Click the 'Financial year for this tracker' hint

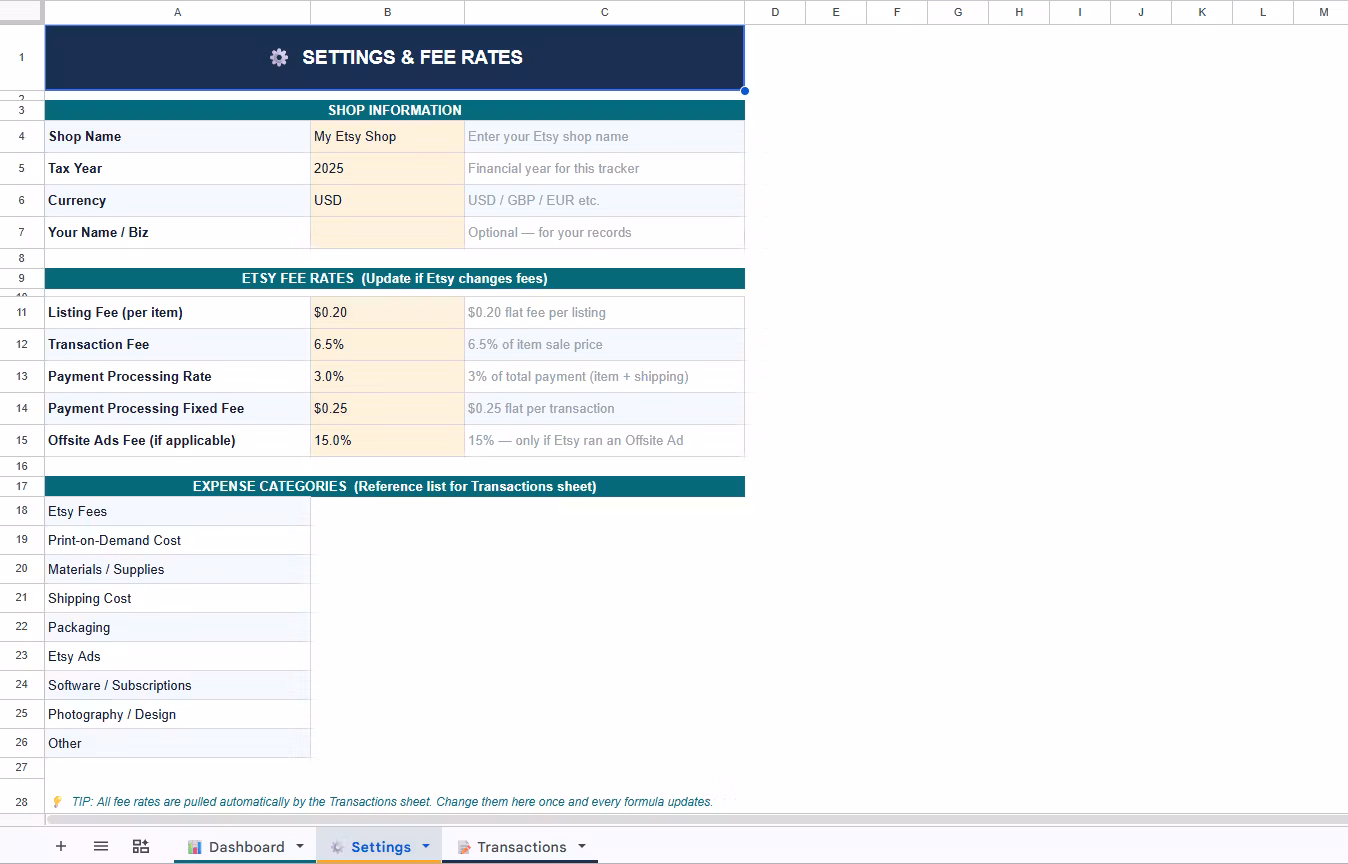coord(604,168)
